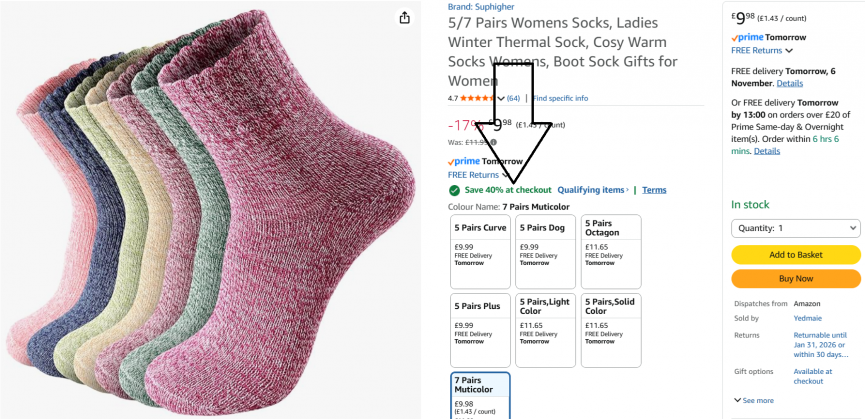Click the green checkmark coupon icon

pyautogui.click(x=454, y=190)
